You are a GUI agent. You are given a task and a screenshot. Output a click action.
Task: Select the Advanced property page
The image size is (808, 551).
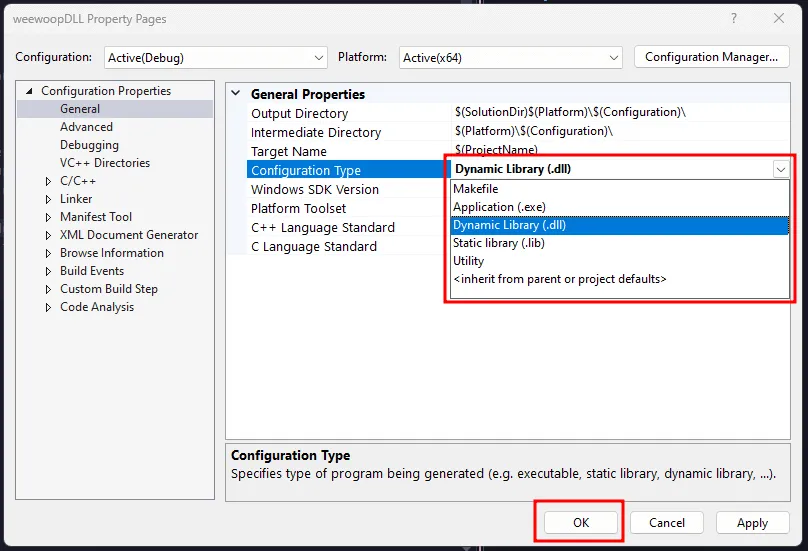86,127
